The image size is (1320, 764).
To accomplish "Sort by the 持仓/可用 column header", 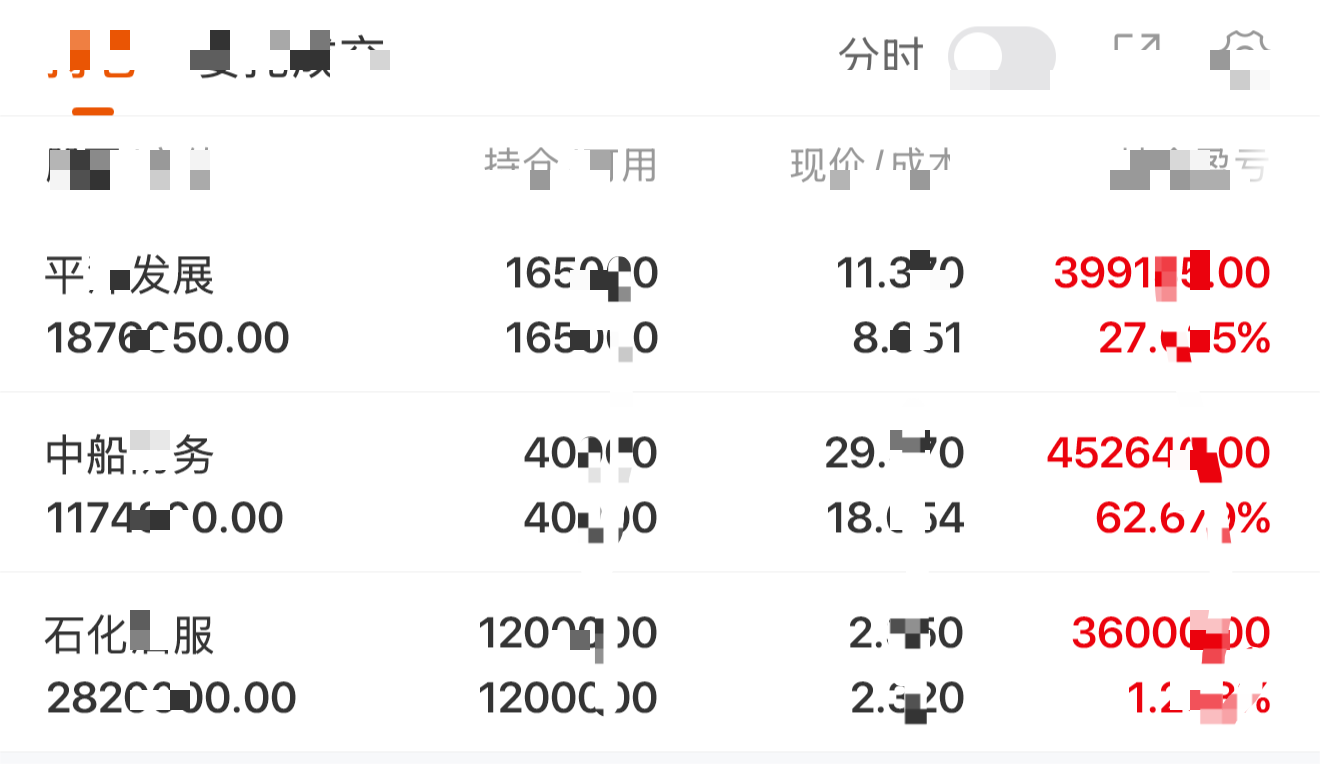I will click(x=570, y=166).
